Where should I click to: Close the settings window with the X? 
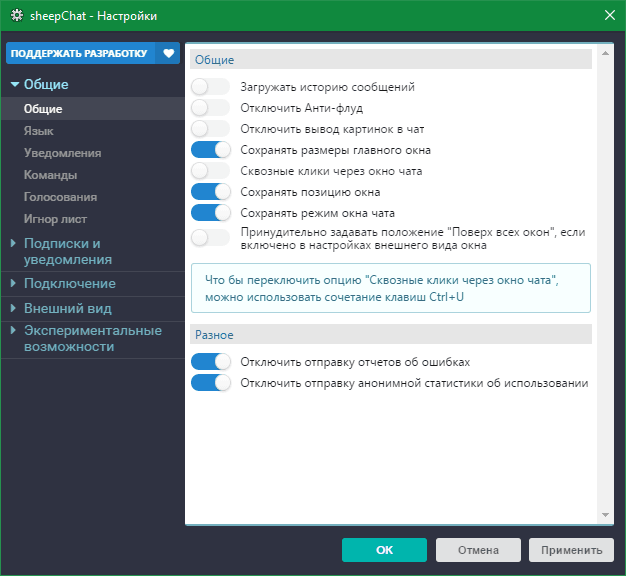[x=610, y=15]
